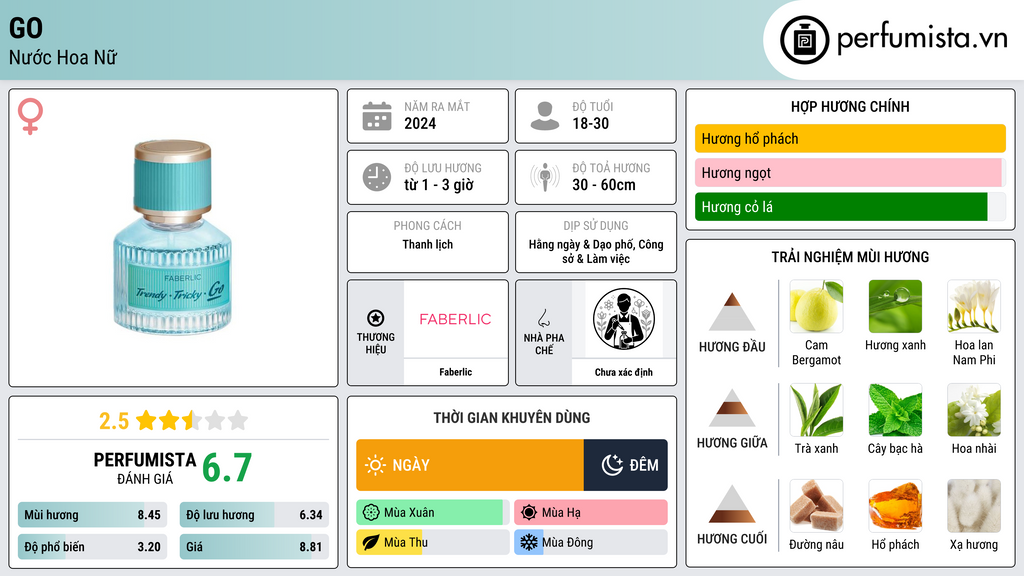The width and height of the screenshot is (1024, 576).
Task: Click the Độ phổ biến 3.20 score bar
Action: coord(93,547)
